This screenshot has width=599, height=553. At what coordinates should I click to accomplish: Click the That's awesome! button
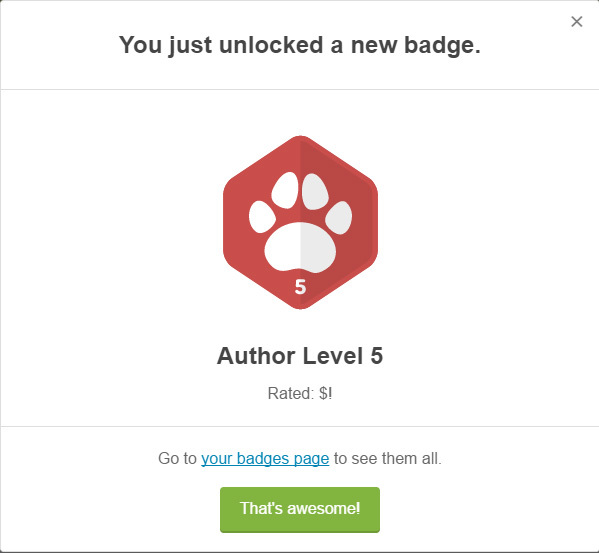(x=300, y=509)
